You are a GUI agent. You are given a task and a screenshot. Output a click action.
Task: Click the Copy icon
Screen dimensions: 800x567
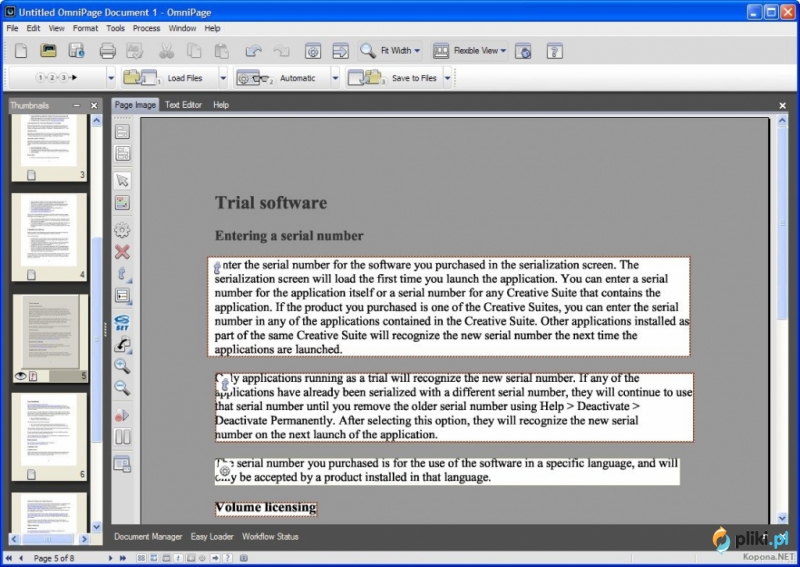(x=194, y=51)
